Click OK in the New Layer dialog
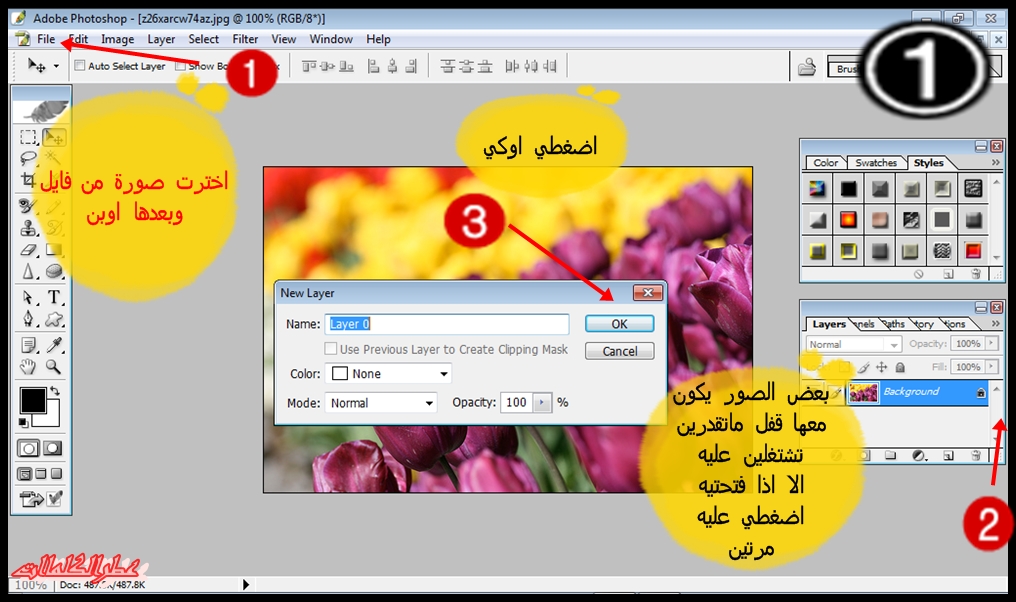The width and height of the screenshot is (1016, 602). 619,324
